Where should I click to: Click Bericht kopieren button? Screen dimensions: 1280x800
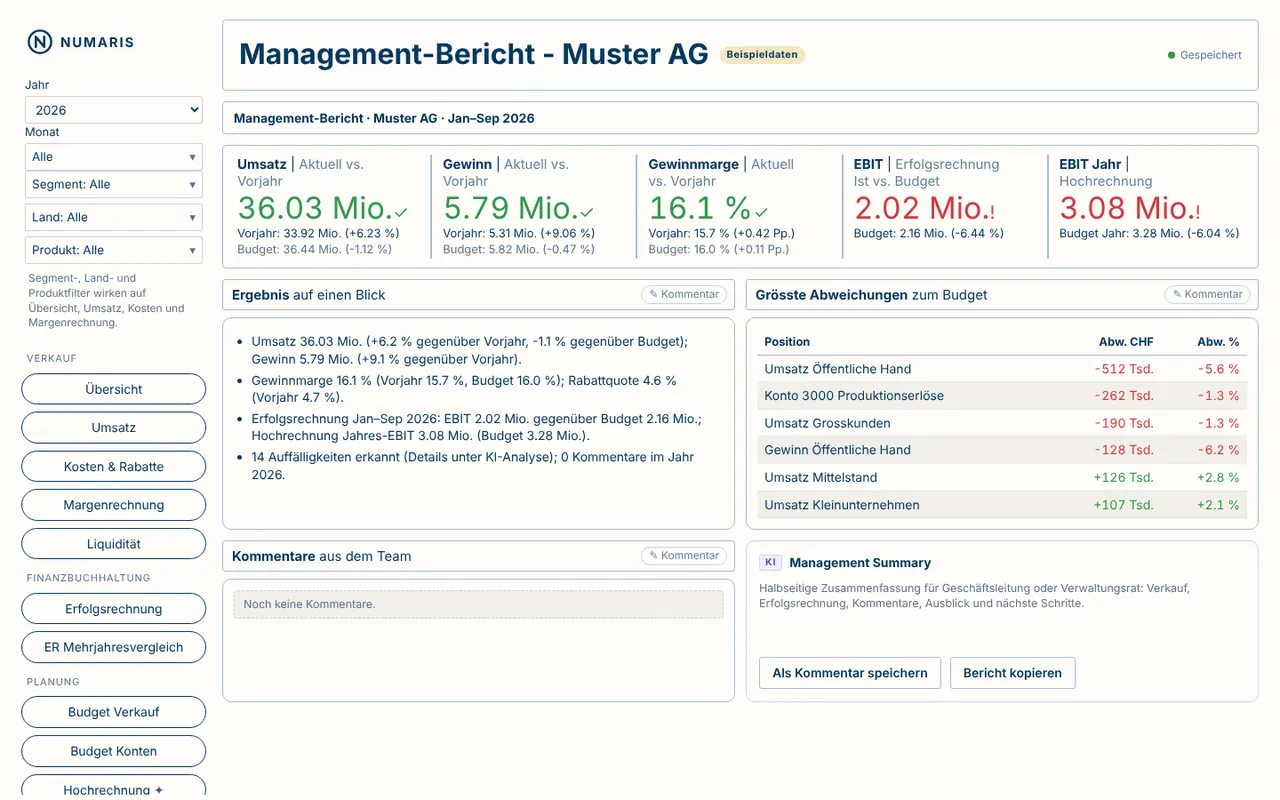(x=1012, y=673)
